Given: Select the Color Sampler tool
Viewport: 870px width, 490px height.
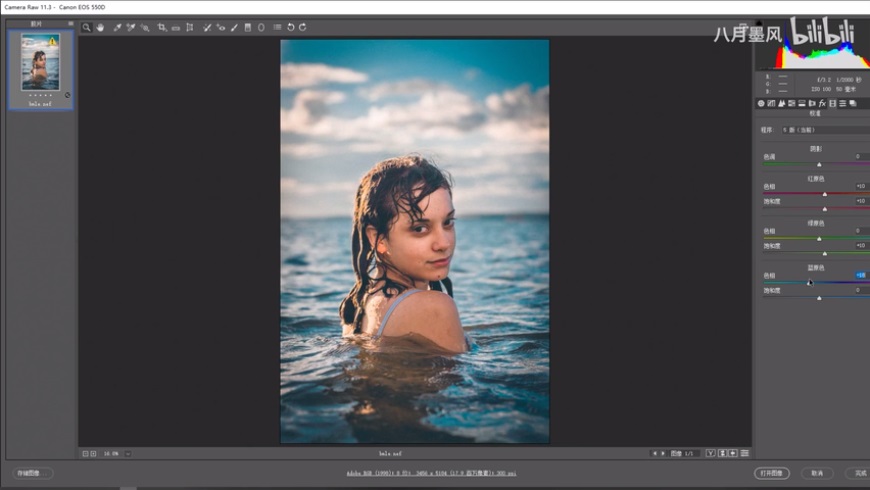Looking at the screenshot, I should [131, 27].
